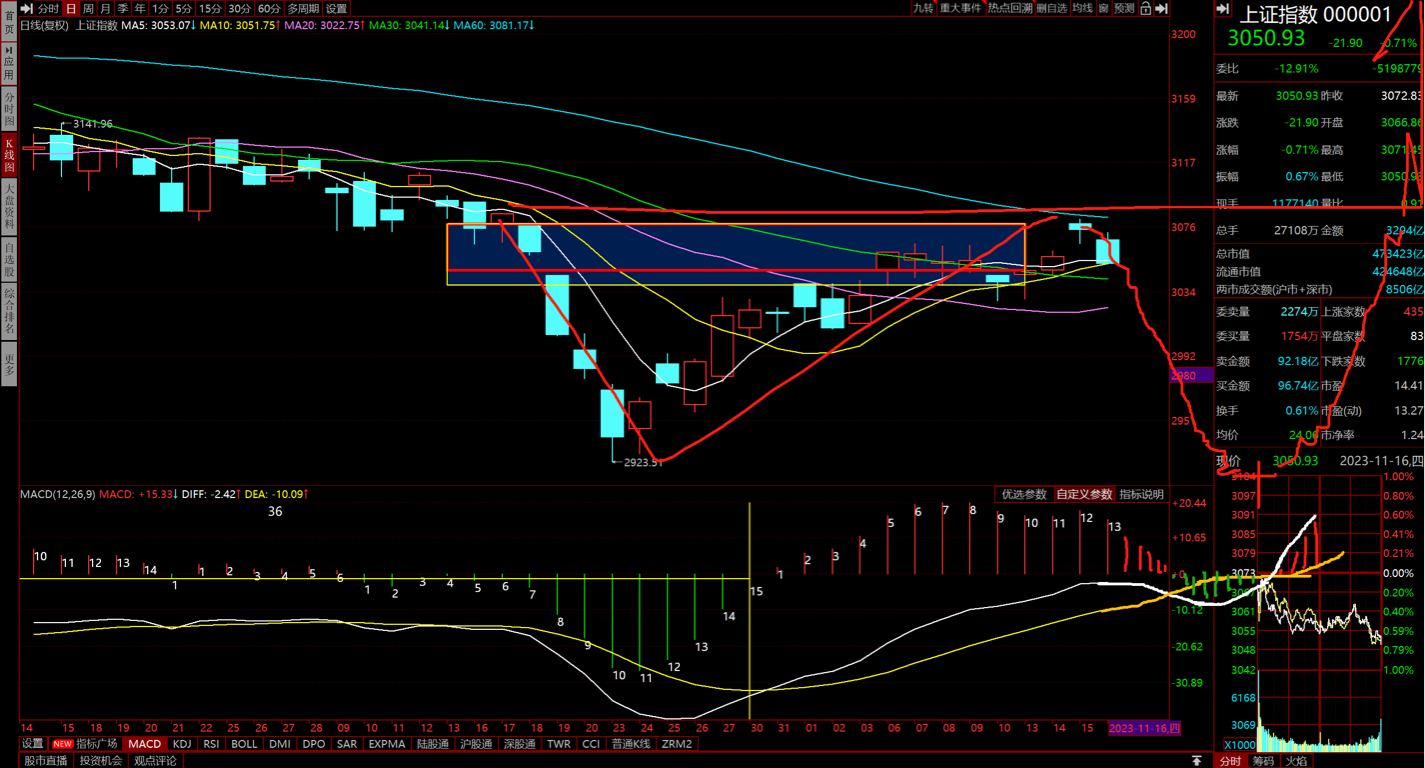Screen dimensions: 1425x768
Task: Open bottom indicator bar 设置
Action: tap(33, 744)
